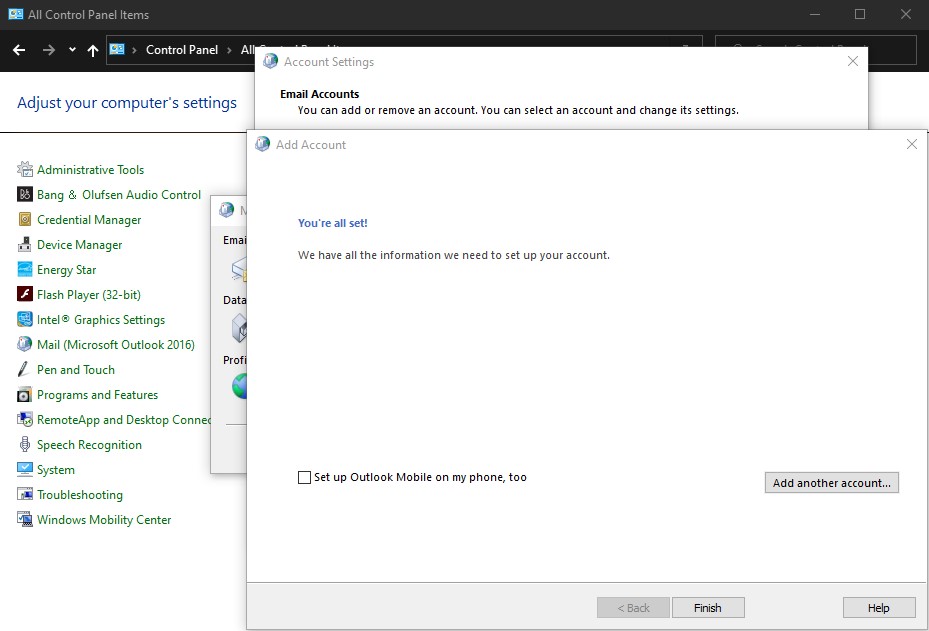Click the address bar Control Panel icon

[x=117, y=49]
